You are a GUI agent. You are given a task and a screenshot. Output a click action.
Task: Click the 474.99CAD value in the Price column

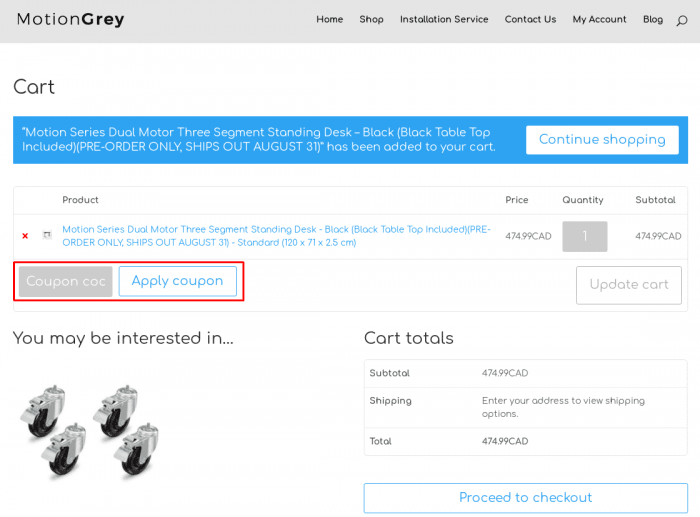tap(528, 236)
